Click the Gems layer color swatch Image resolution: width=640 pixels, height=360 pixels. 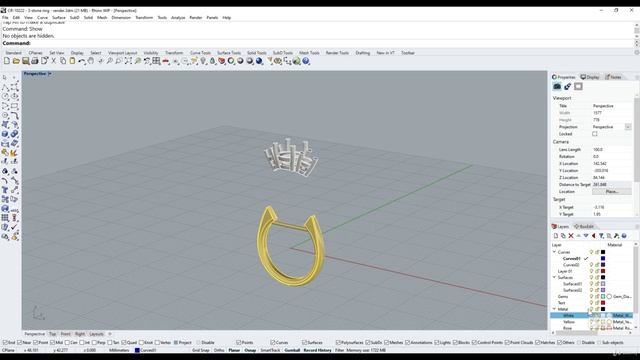pyautogui.click(x=603, y=296)
